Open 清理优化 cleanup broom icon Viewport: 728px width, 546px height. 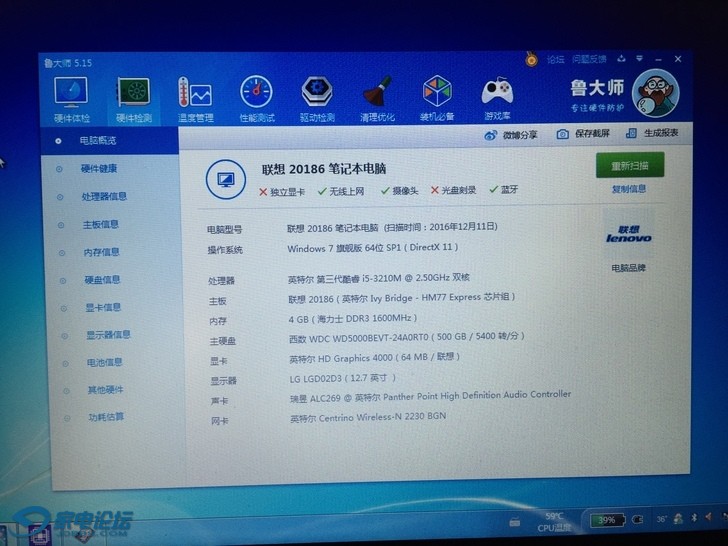(x=377, y=98)
